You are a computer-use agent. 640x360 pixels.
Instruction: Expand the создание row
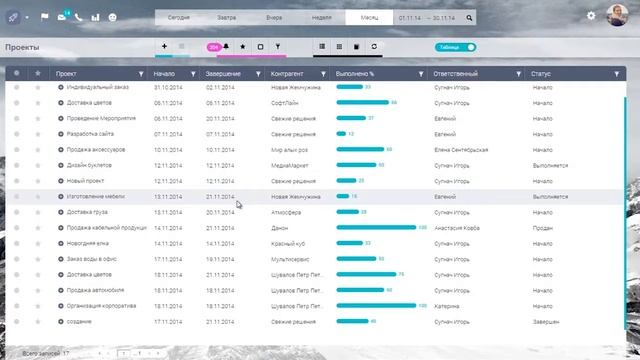click(61, 322)
